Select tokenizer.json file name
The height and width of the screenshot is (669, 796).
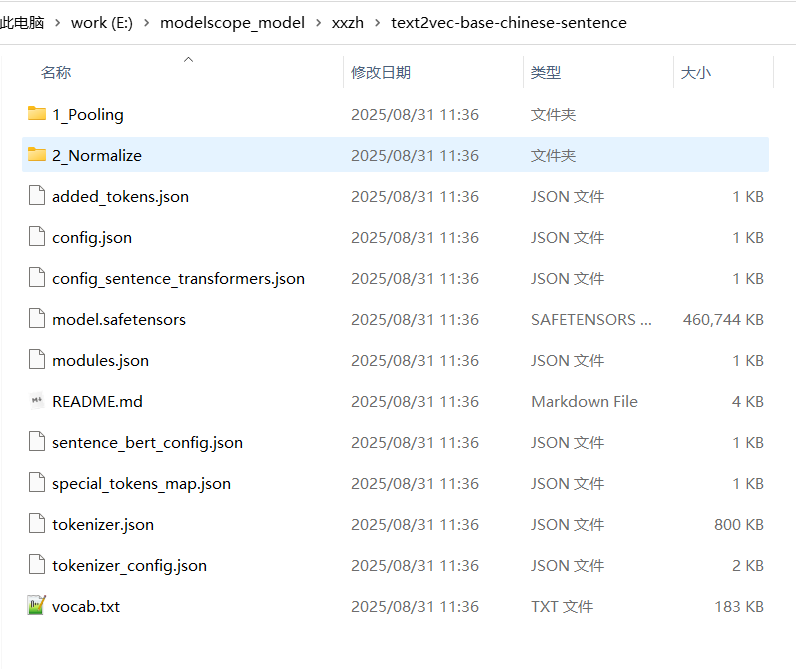coord(103,525)
